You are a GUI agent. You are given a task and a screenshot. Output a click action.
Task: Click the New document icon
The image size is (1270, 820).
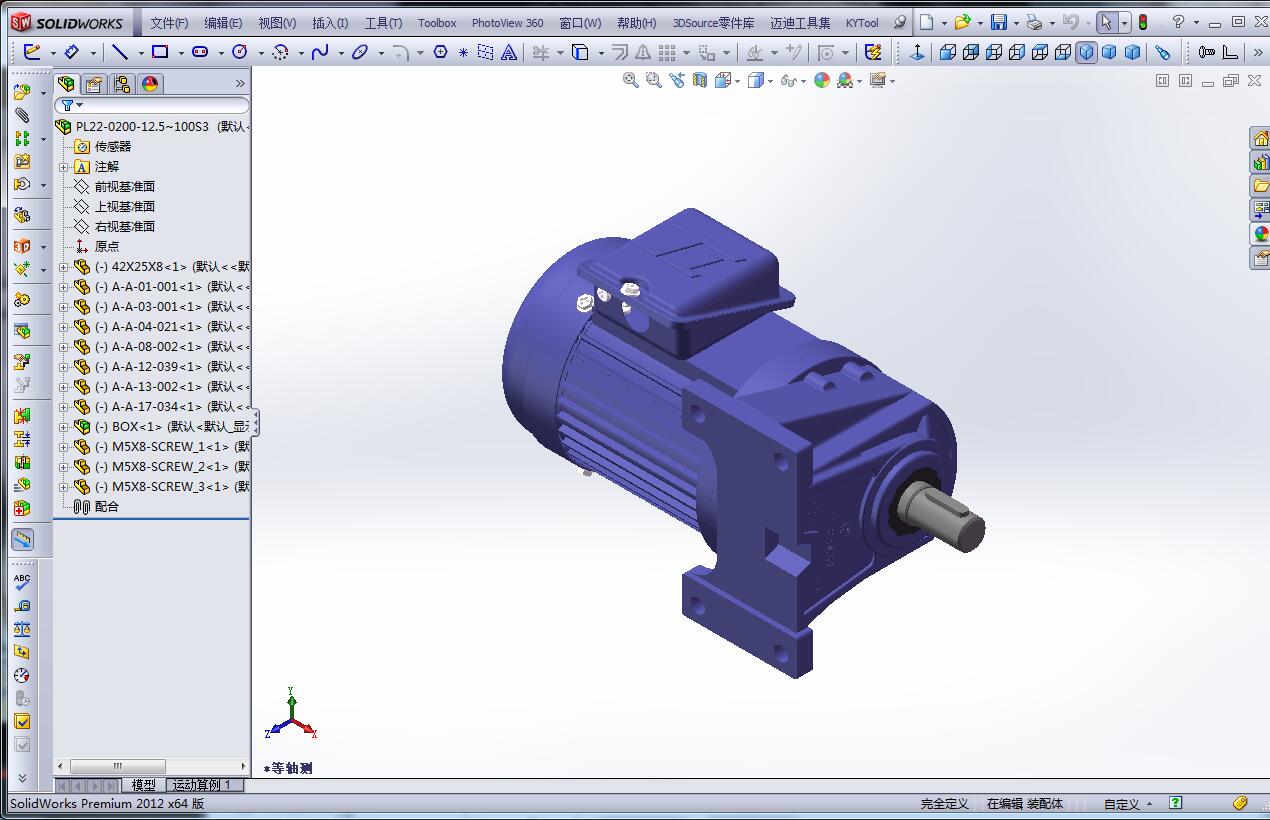click(927, 22)
